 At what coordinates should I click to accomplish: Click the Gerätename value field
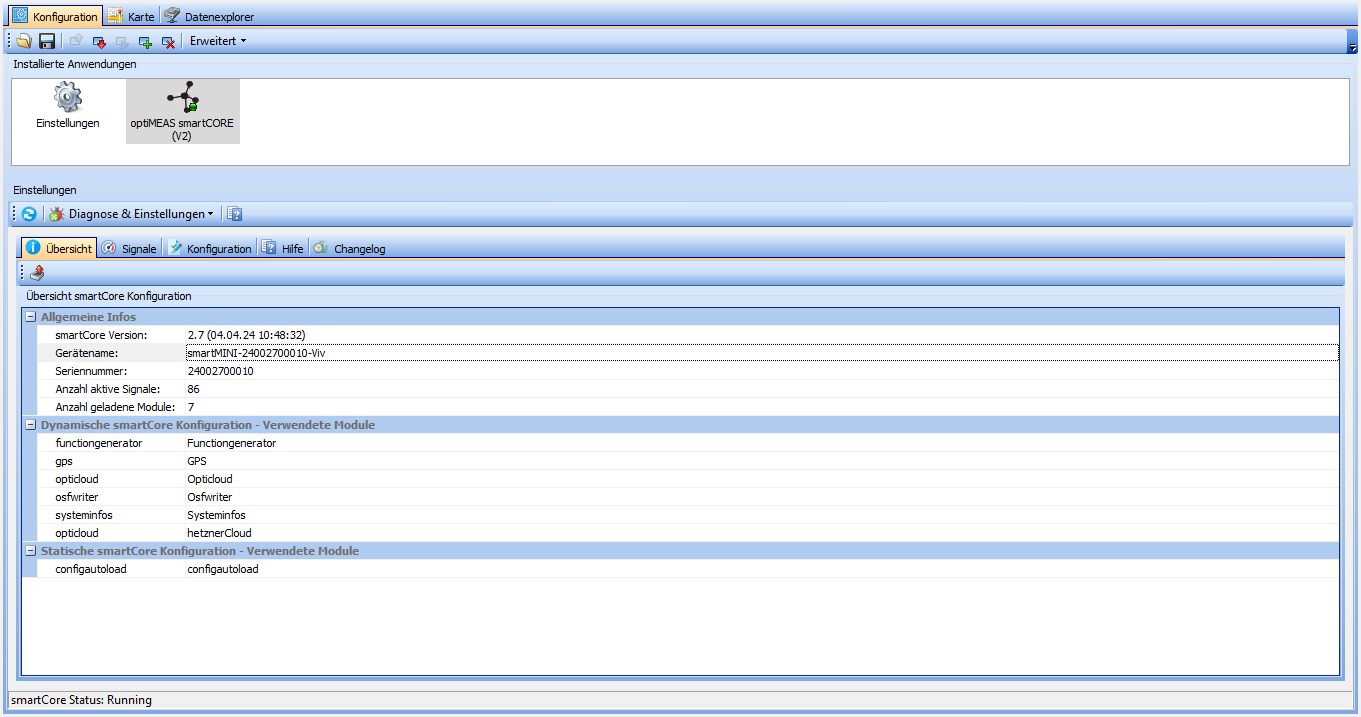[x=762, y=353]
